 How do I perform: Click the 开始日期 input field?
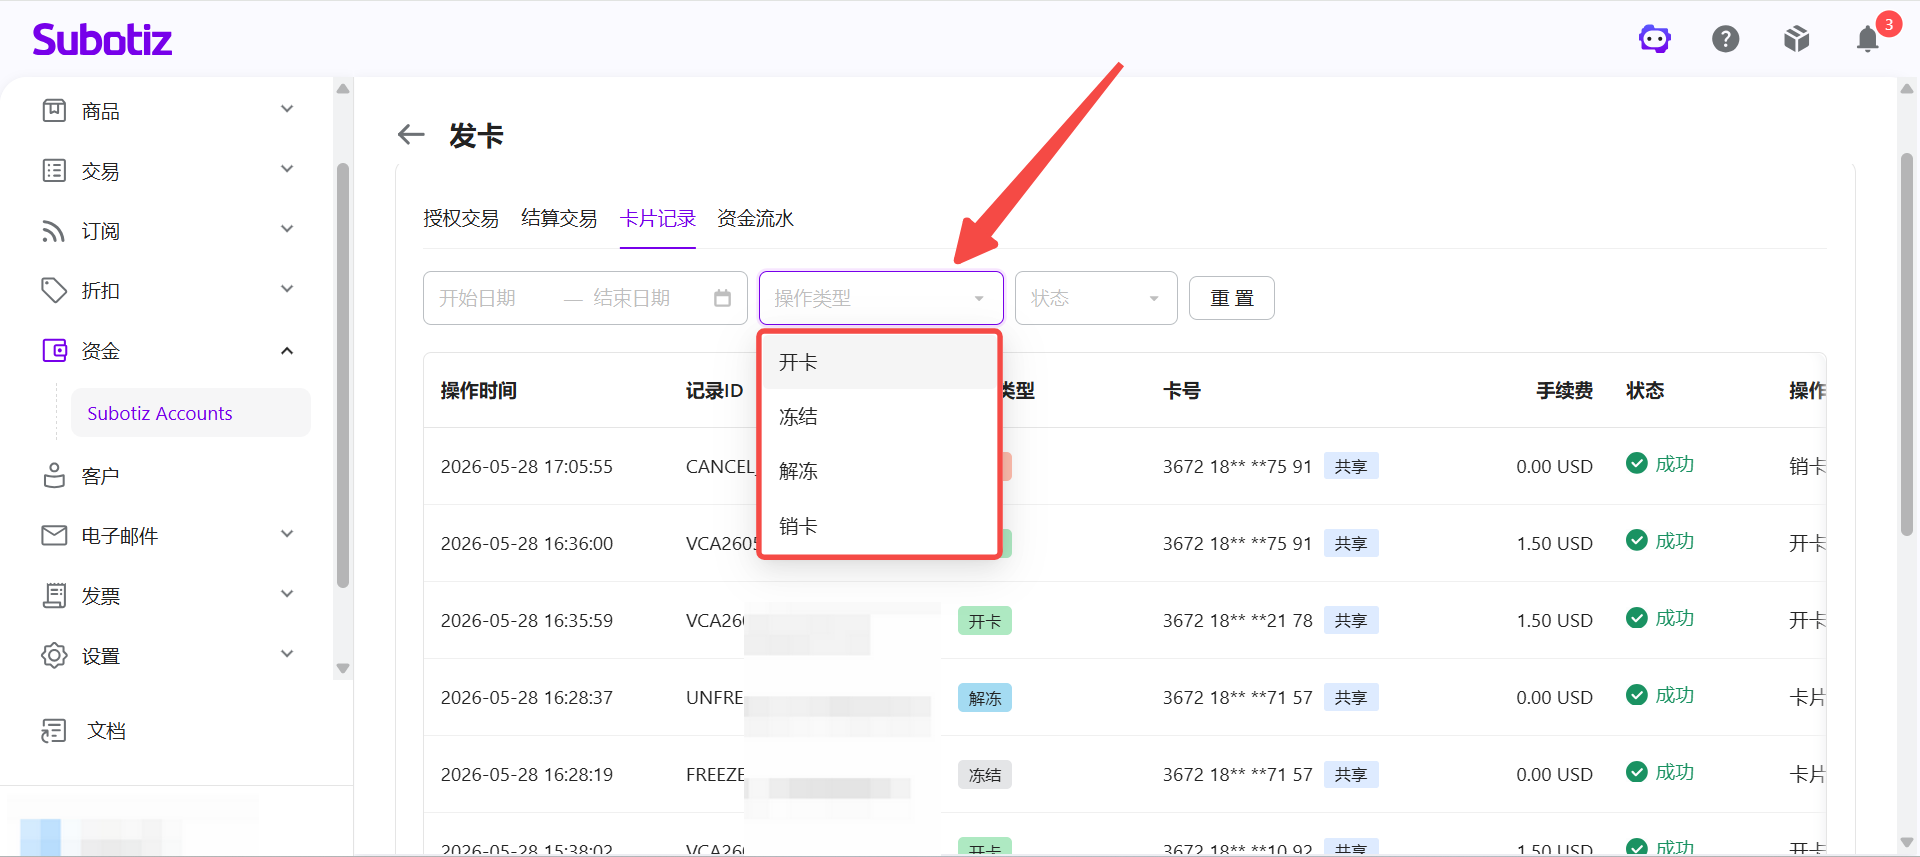tap(490, 298)
